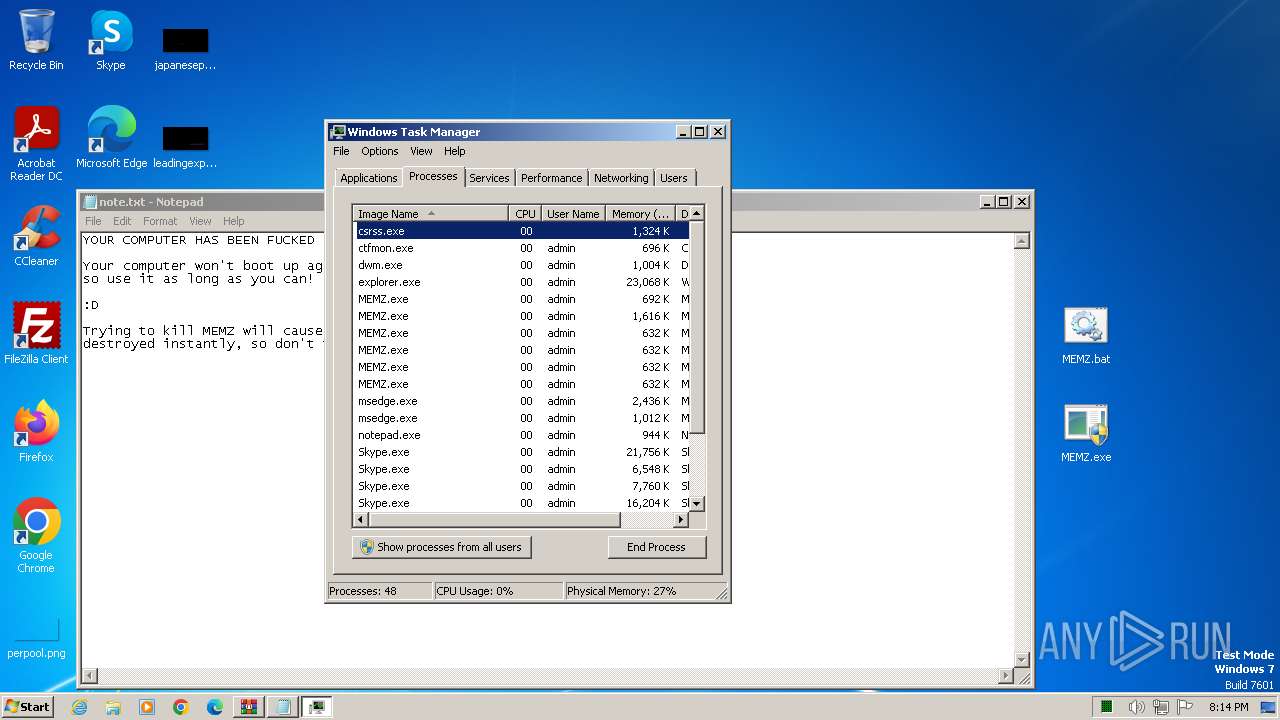Open Windows Media Player taskbar icon

coord(147,707)
